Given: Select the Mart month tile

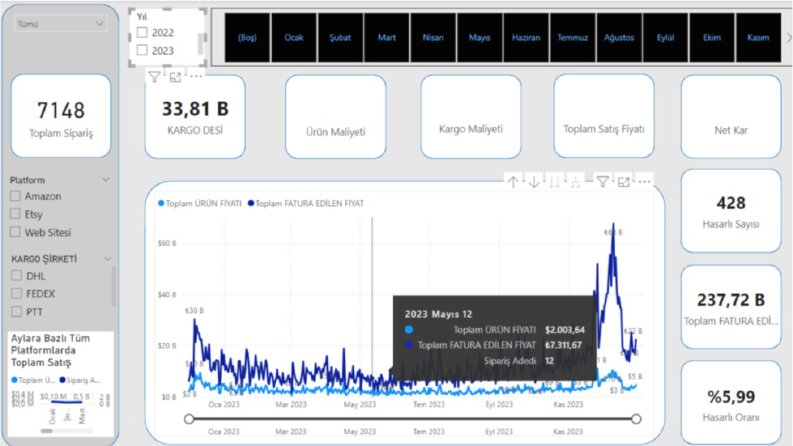Looking at the screenshot, I should [x=387, y=37].
